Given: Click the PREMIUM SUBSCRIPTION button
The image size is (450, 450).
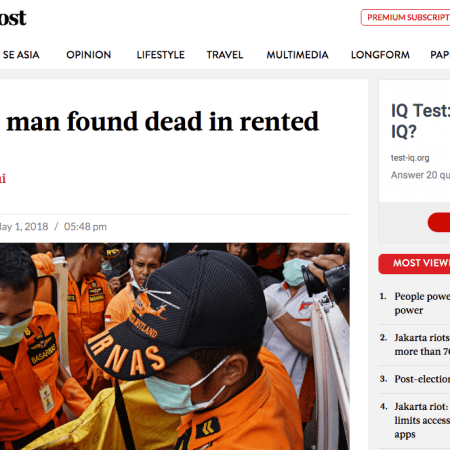Looking at the screenshot, I should coord(406,17).
